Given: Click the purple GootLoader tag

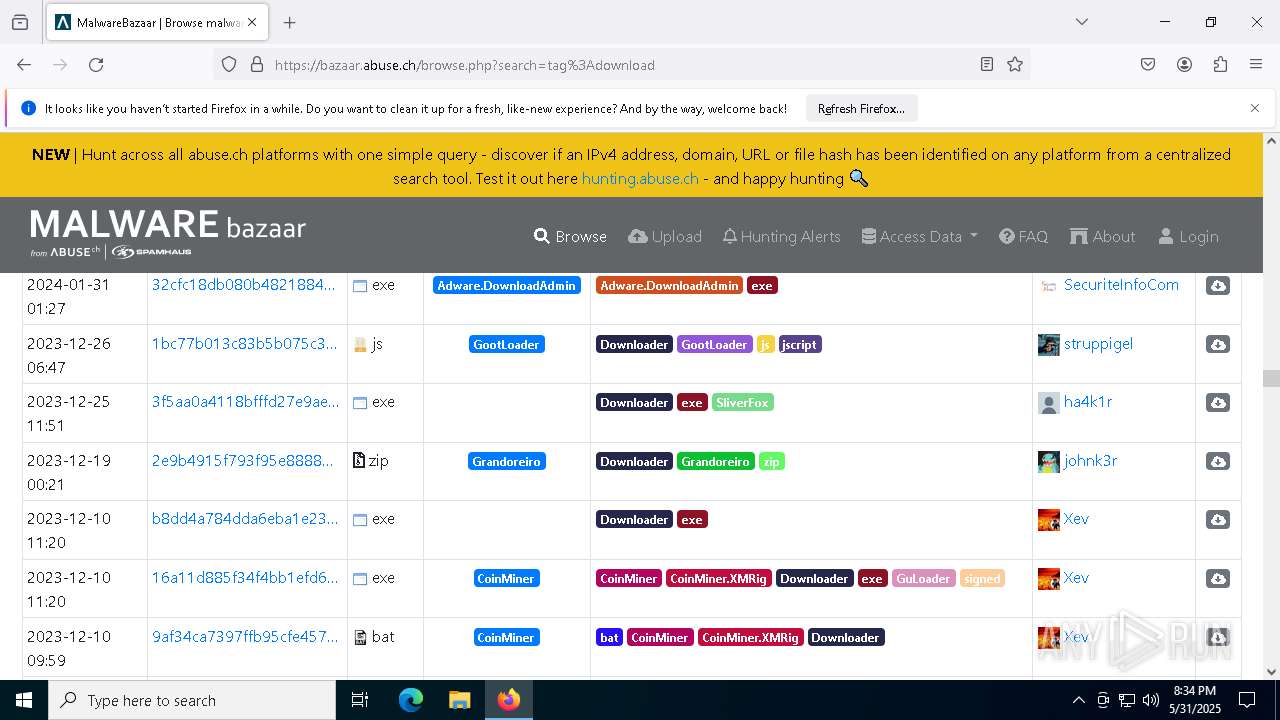Looking at the screenshot, I should [x=715, y=344].
